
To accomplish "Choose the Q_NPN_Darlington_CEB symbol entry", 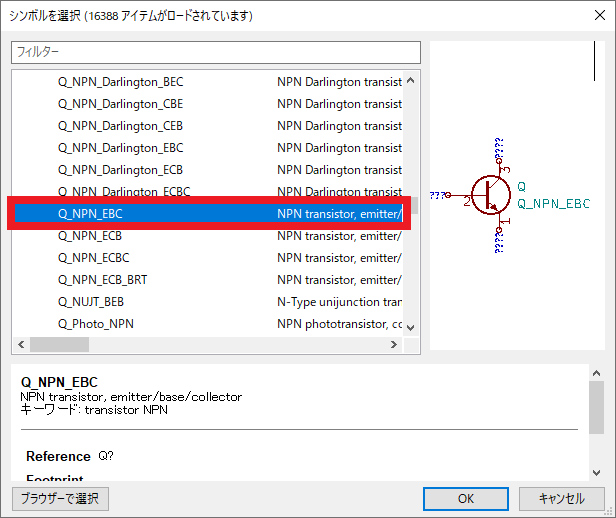I will (120, 126).
